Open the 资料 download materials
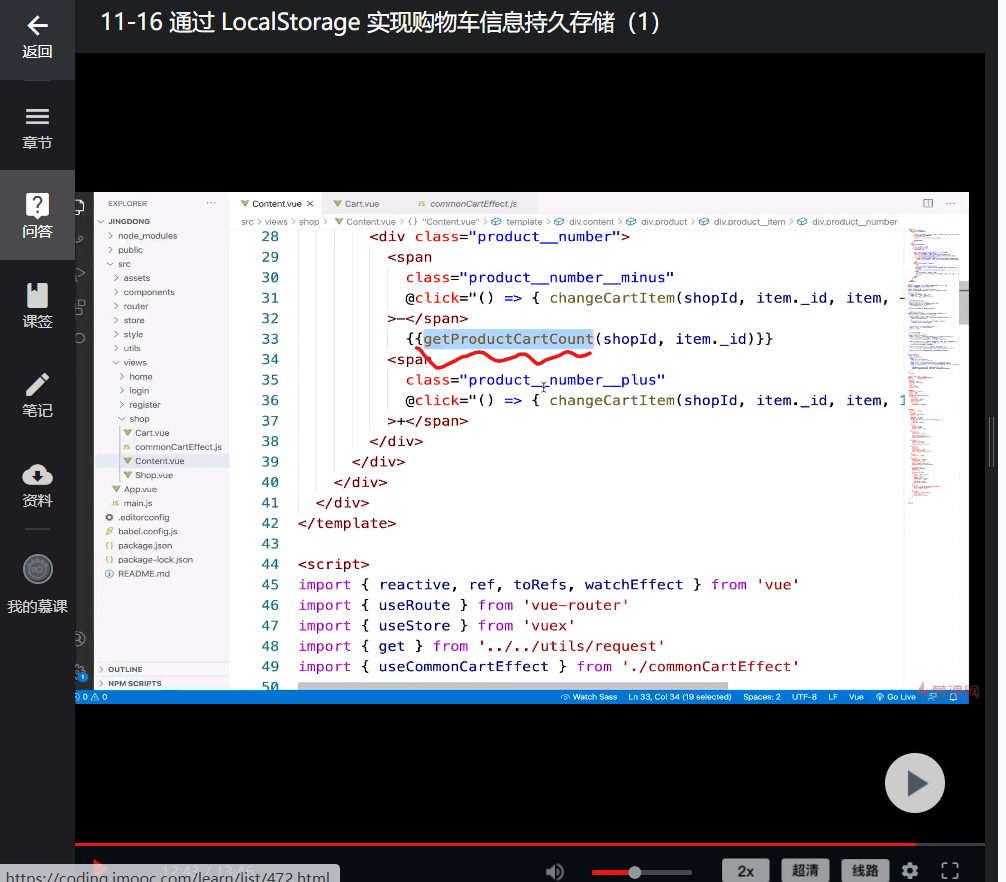 pos(37,486)
